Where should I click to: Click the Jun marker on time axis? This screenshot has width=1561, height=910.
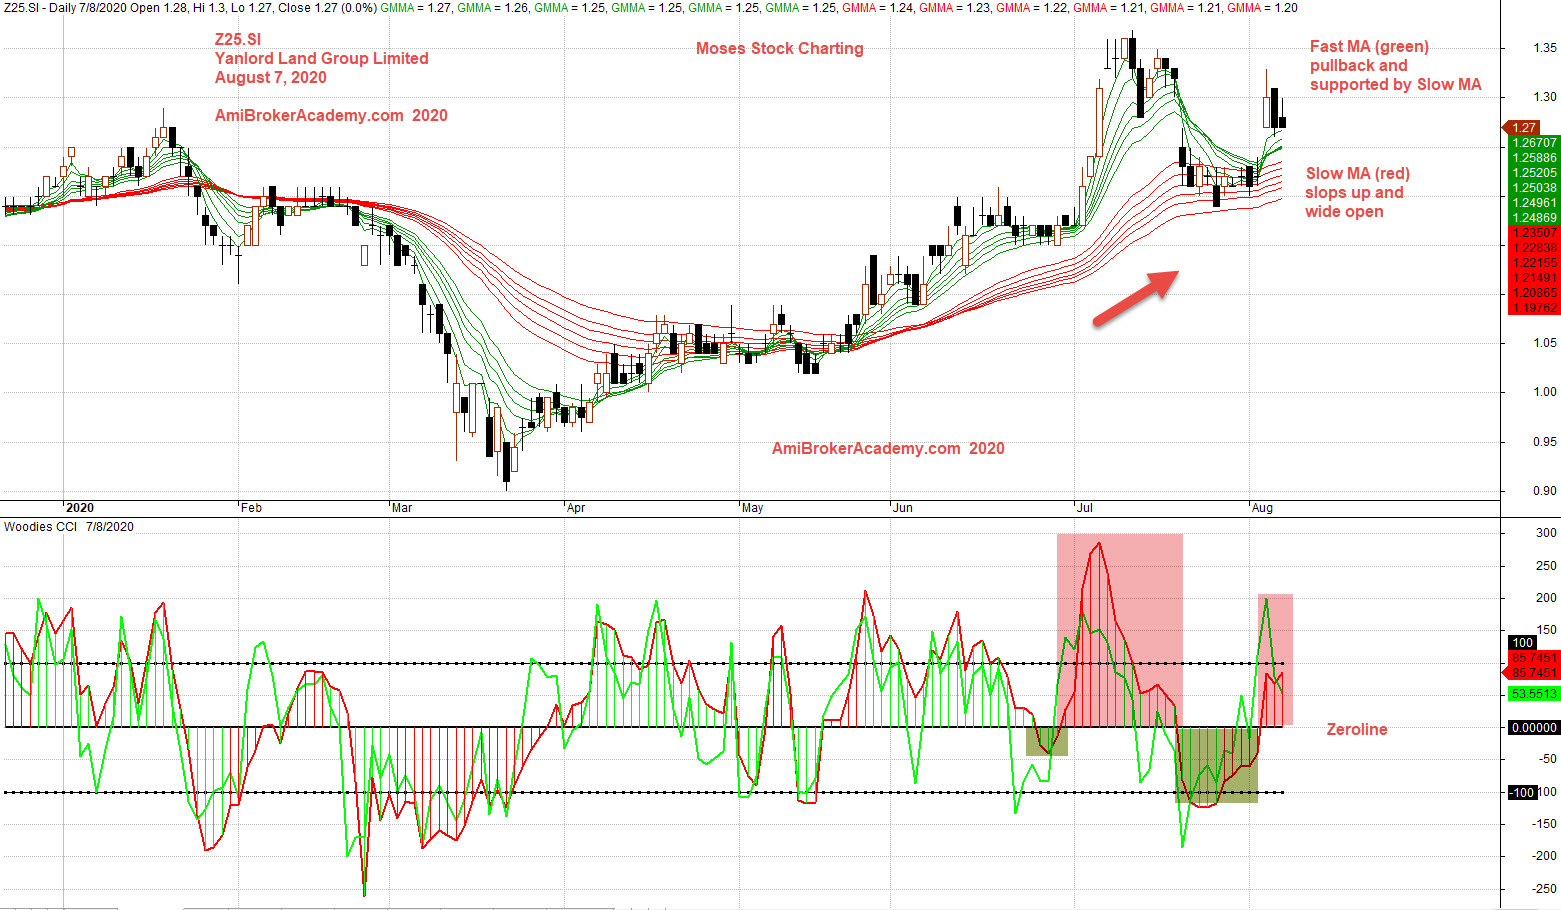[903, 508]
